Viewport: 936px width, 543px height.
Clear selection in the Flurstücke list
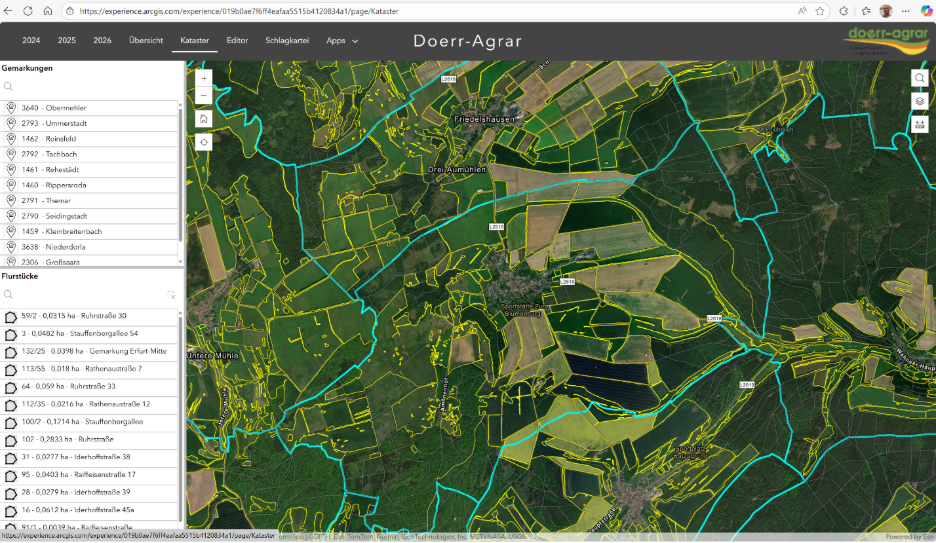(171, 295)
